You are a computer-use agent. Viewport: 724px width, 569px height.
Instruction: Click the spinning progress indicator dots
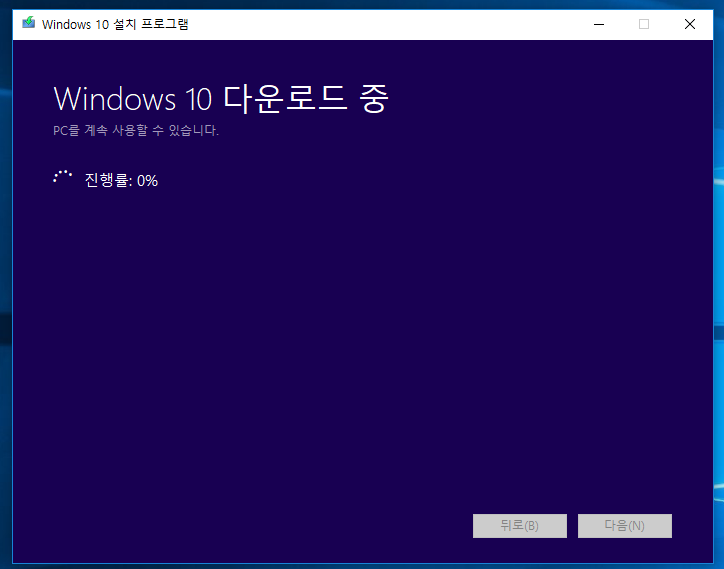point(62,176)
